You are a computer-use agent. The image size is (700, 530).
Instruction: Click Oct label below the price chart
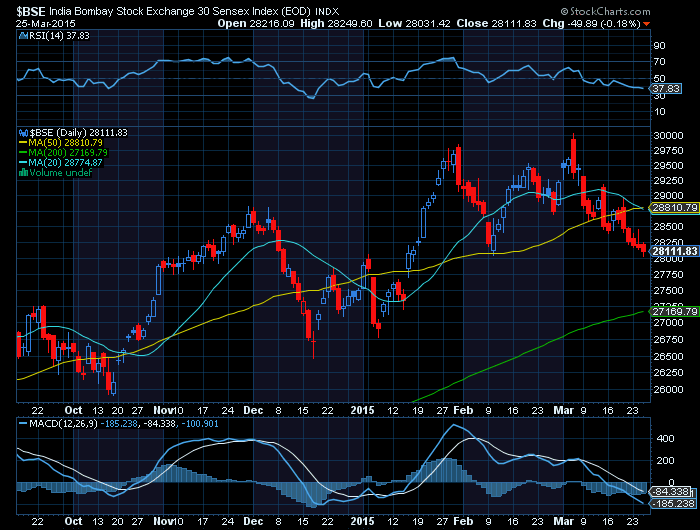click(x=73, y=410)
